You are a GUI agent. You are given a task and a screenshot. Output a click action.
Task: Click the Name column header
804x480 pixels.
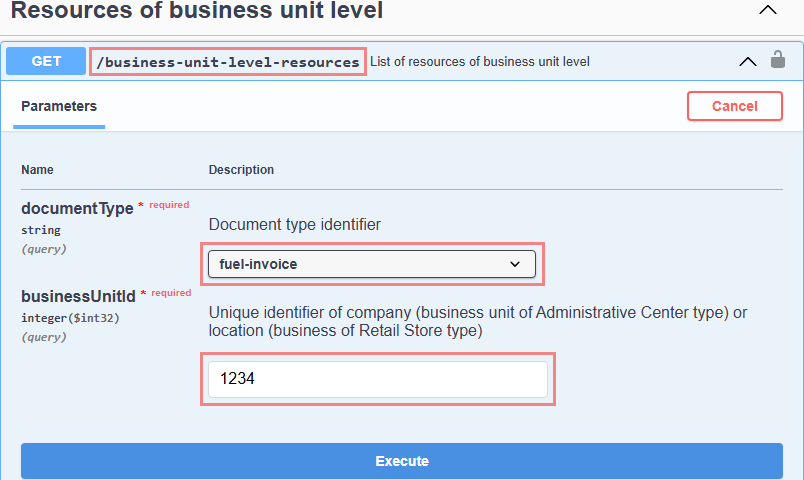pyautogui.click(x=38, y=170)
